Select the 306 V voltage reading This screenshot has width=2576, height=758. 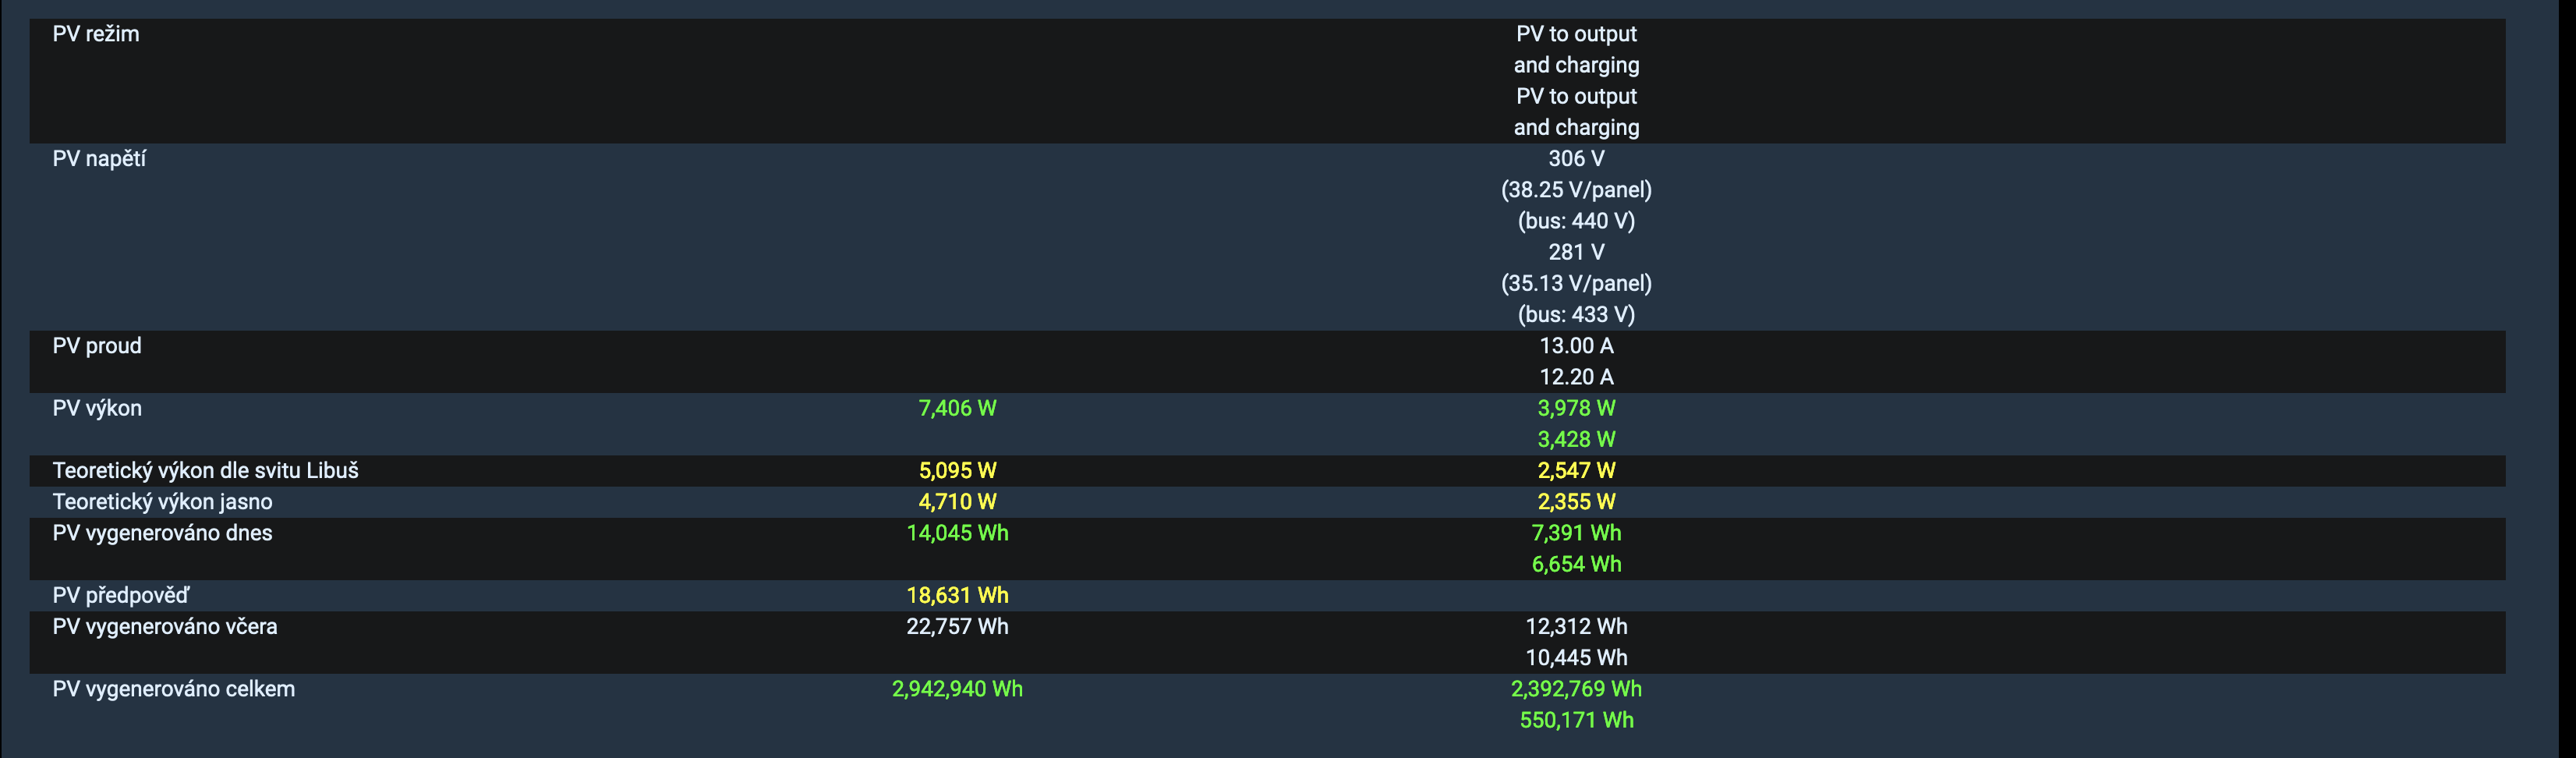[x=1576, y=159]
